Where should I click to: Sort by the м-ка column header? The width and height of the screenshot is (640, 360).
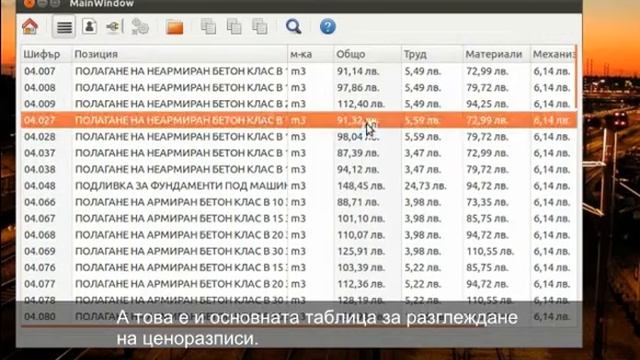(x=310, y=54)
